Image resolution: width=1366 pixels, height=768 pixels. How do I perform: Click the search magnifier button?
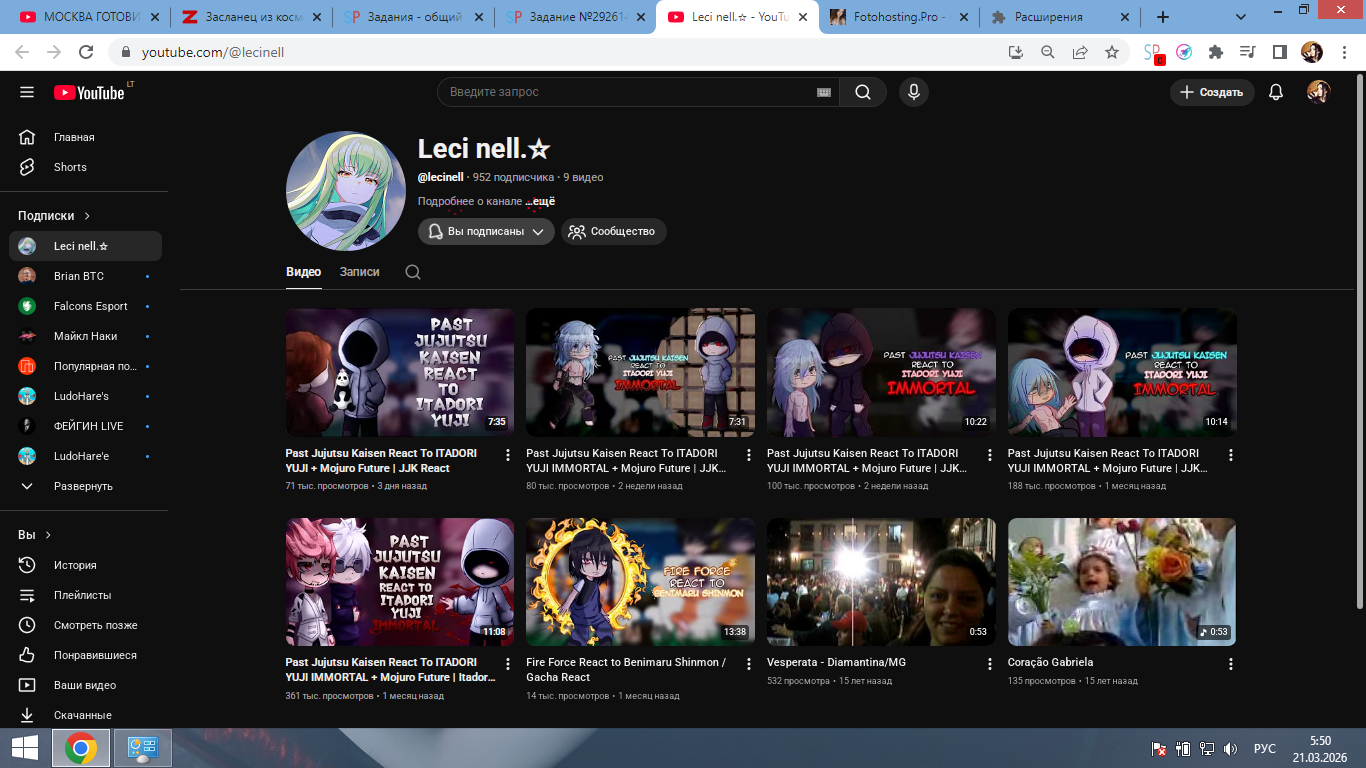click(862, 92)
